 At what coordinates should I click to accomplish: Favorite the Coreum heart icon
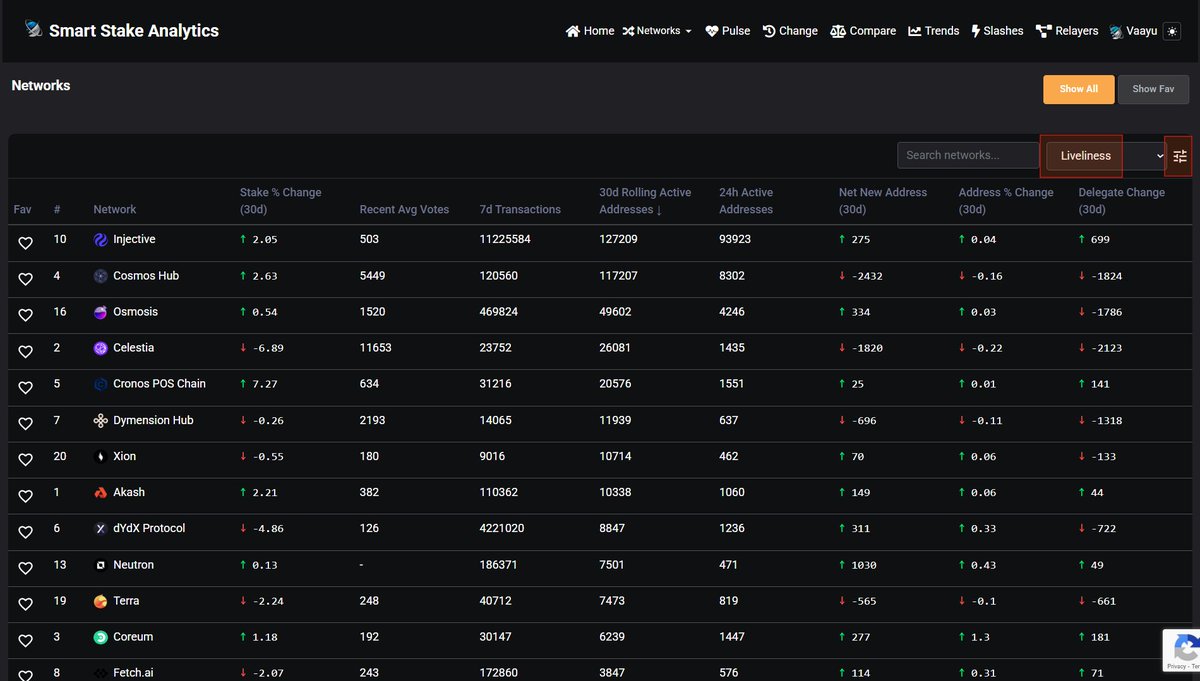click(x=26, y=640)
